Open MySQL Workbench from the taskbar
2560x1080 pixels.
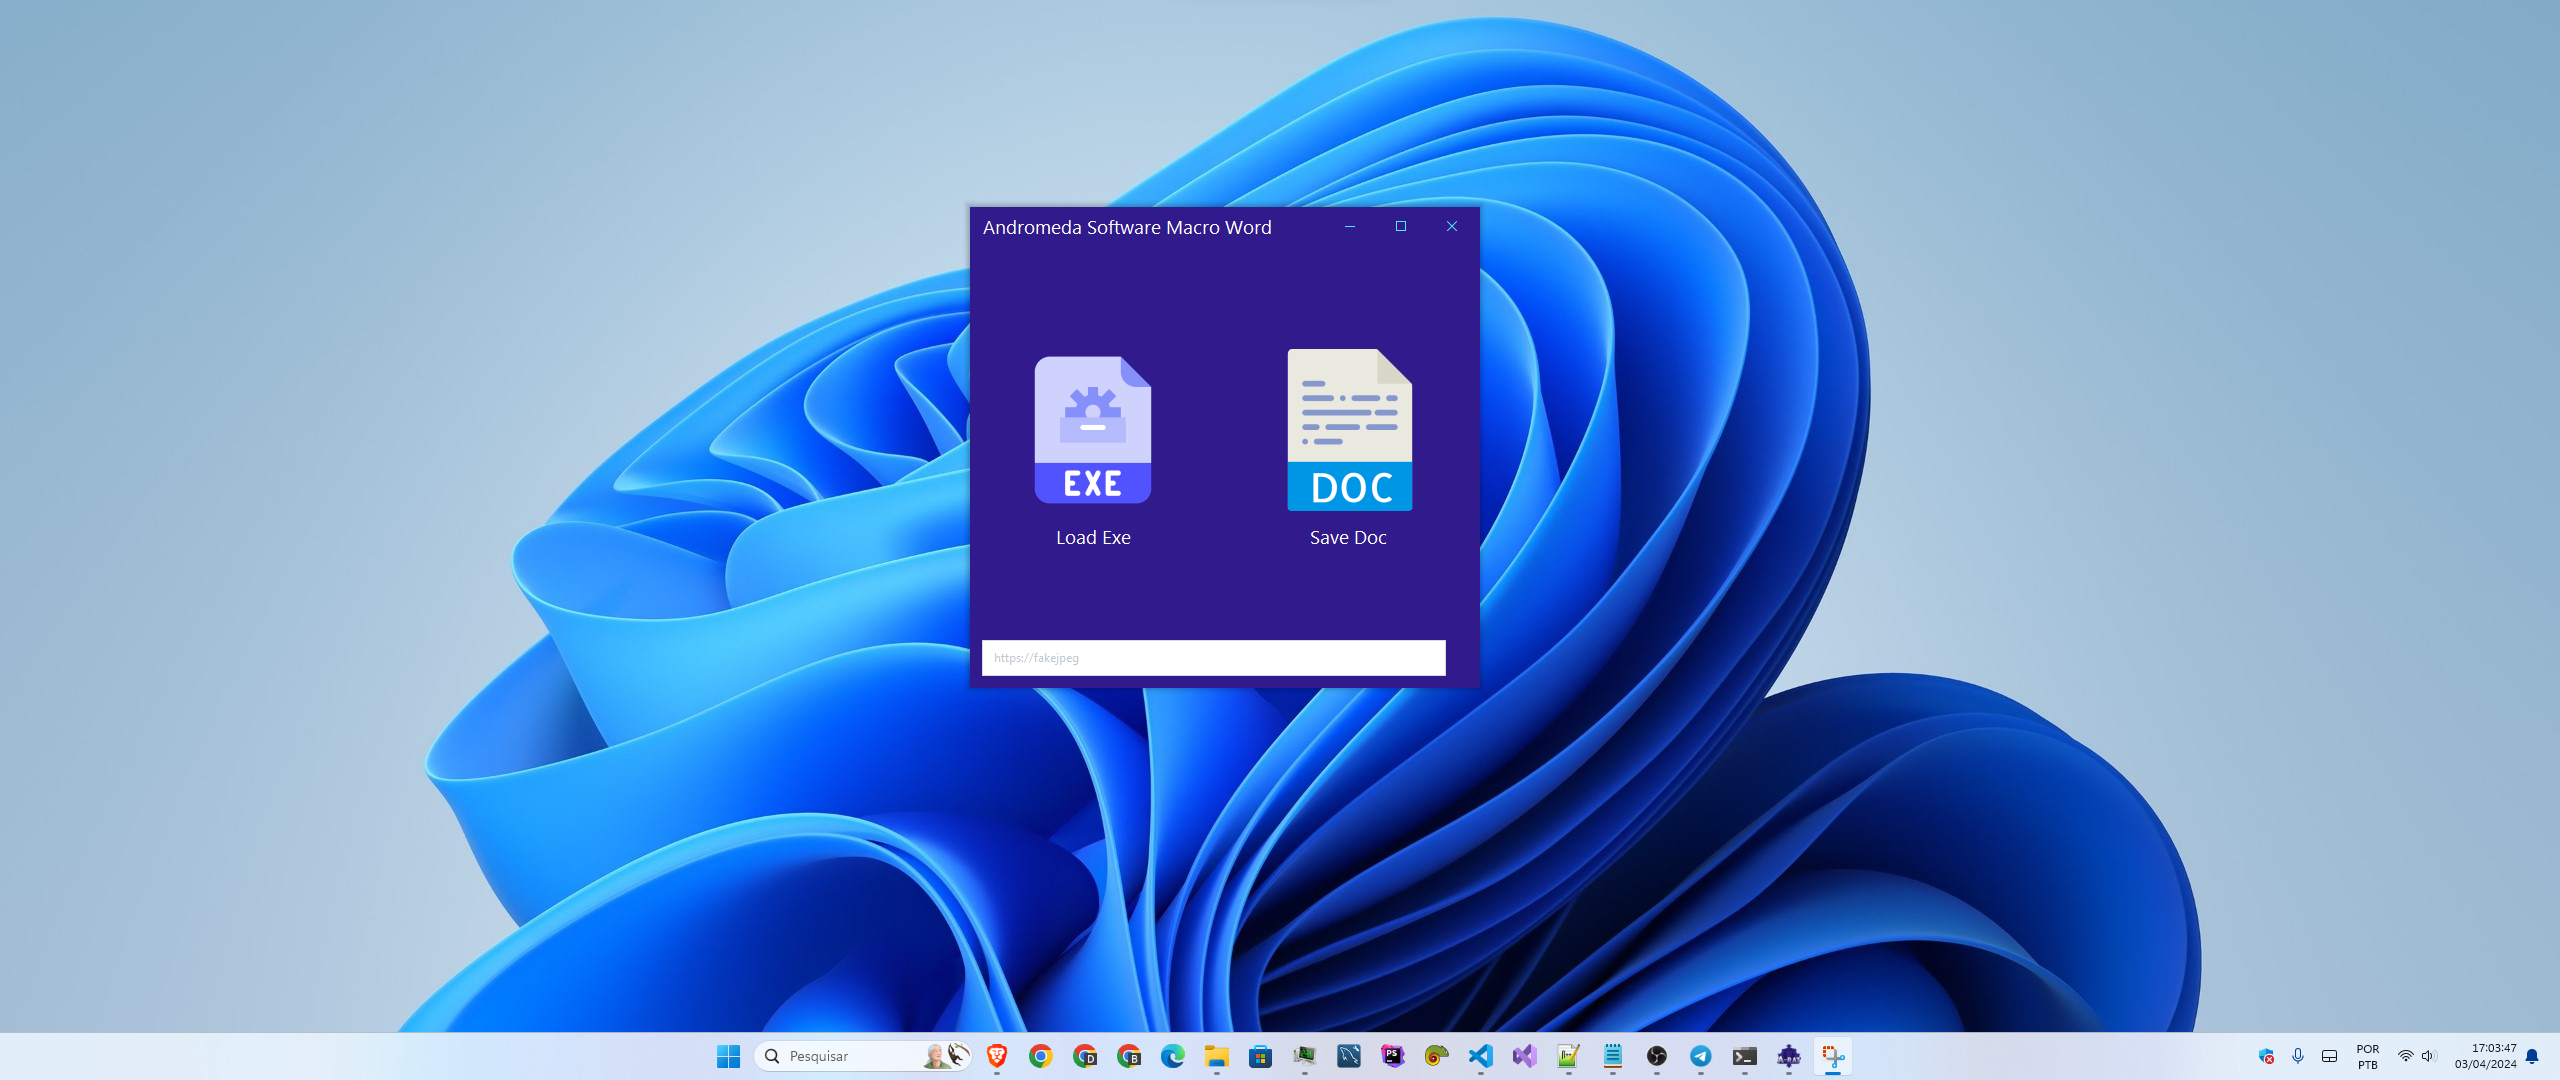click(1348, 1055)
